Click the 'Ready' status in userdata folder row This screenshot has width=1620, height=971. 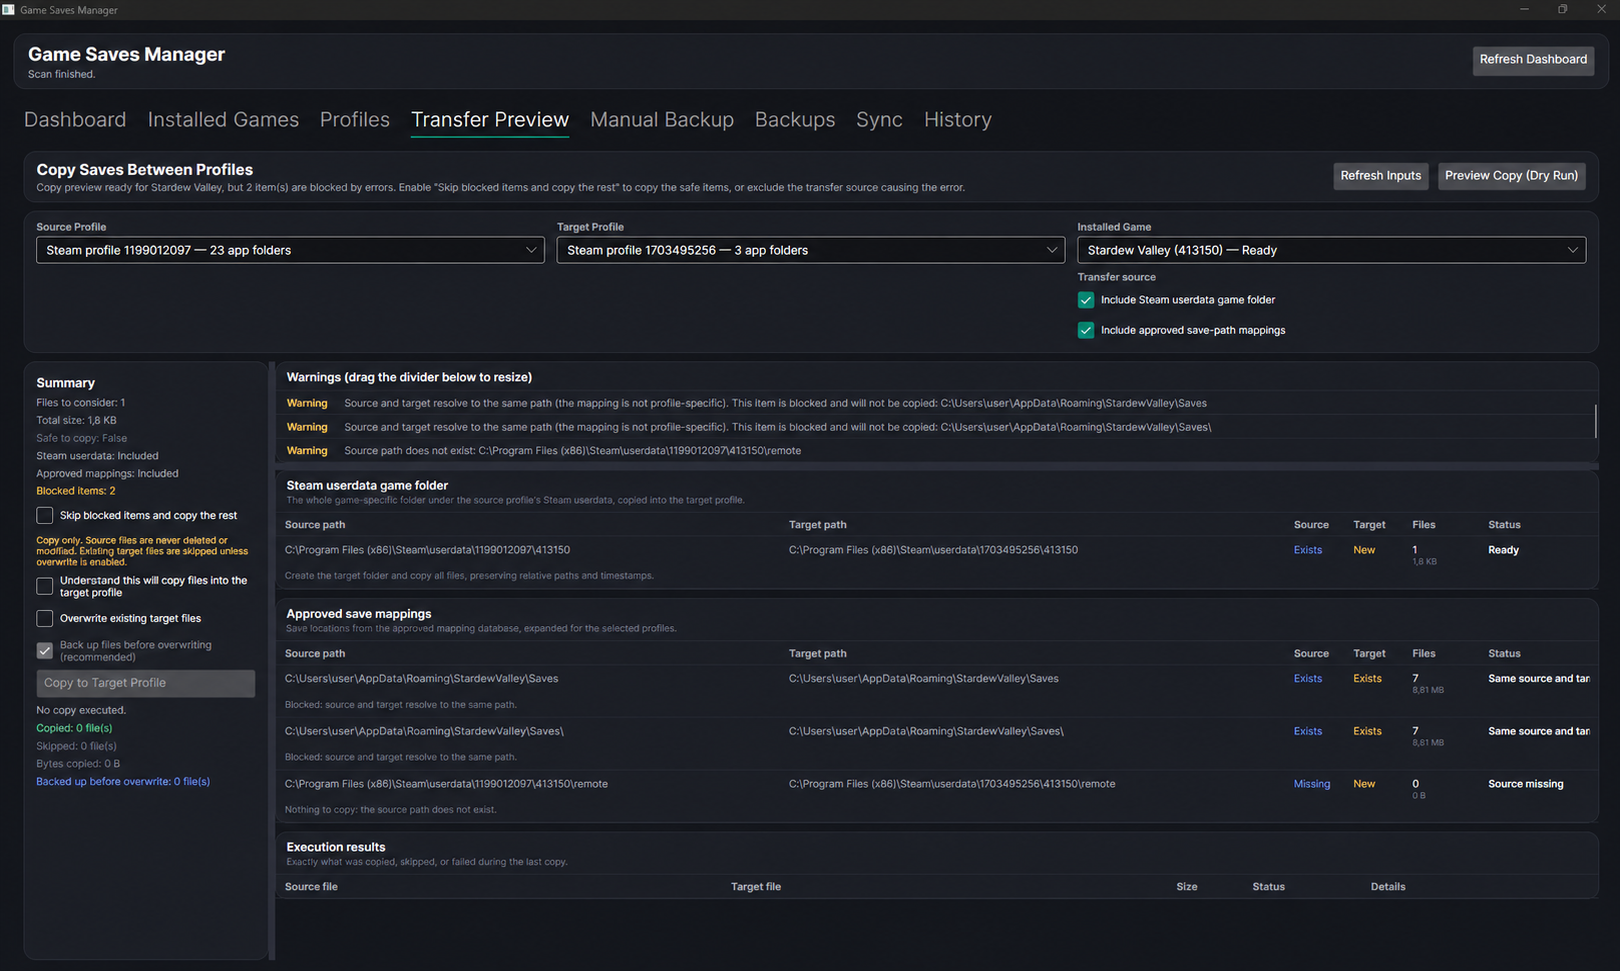[1503, 550]
